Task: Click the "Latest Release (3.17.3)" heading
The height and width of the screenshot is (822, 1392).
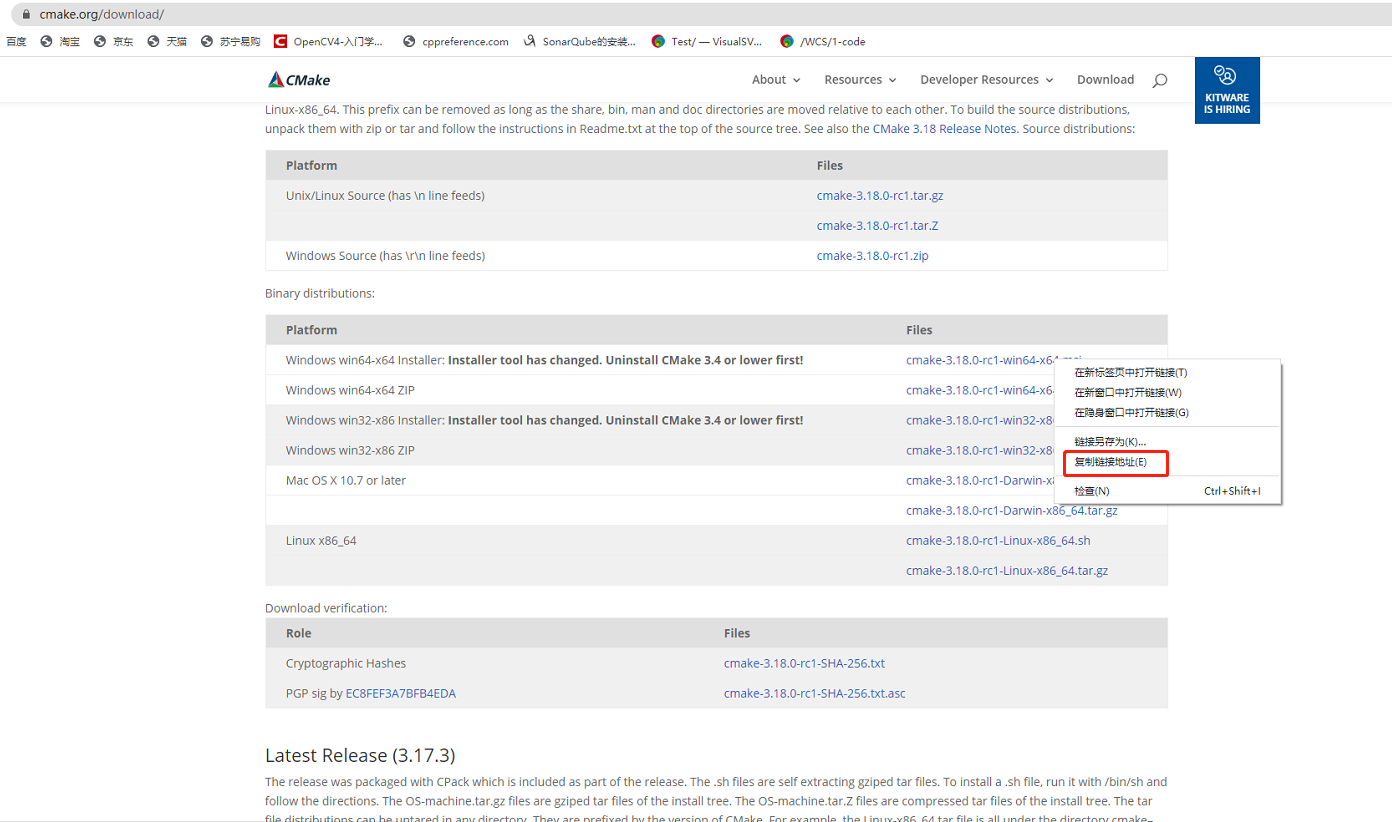Action: point(360,755)
